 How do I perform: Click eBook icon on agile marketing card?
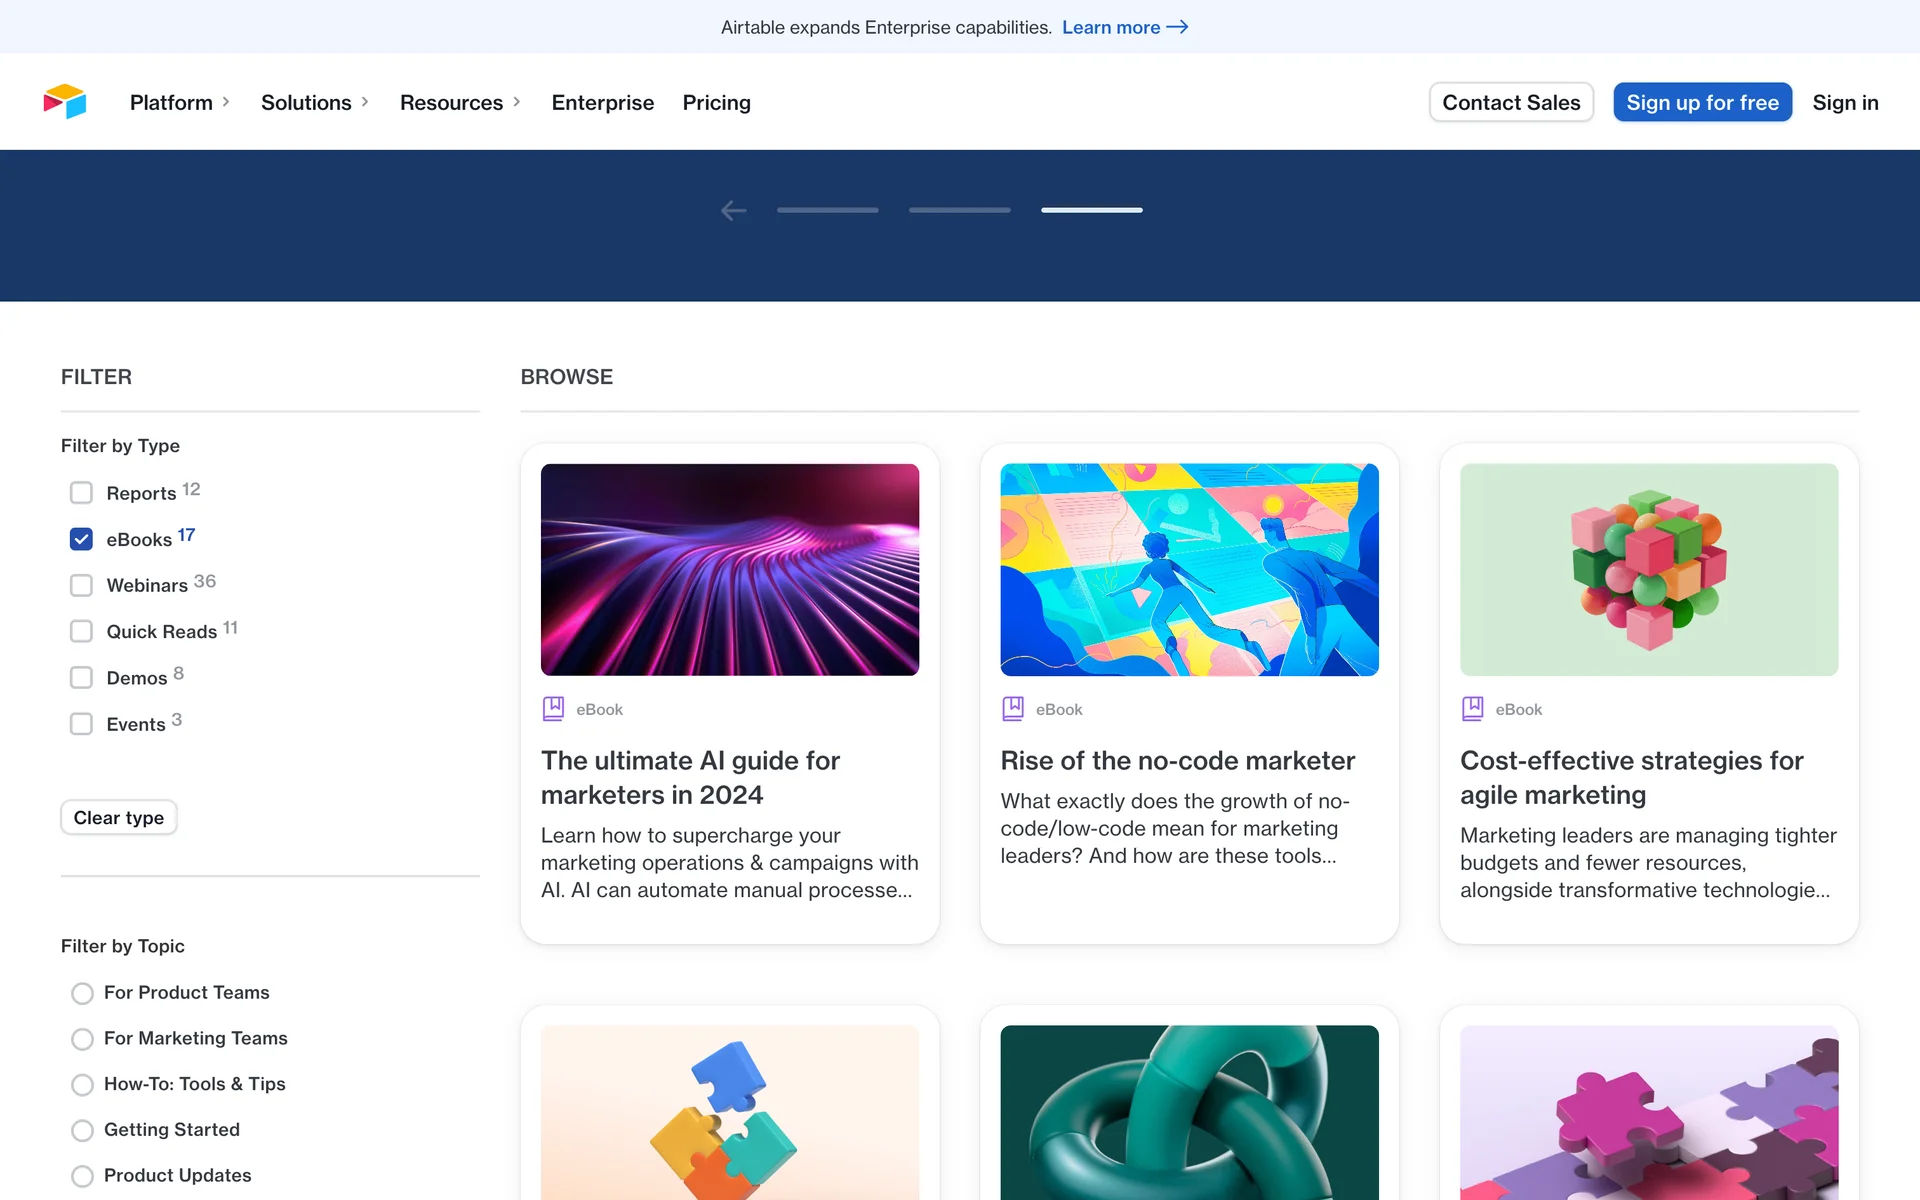1472,709
